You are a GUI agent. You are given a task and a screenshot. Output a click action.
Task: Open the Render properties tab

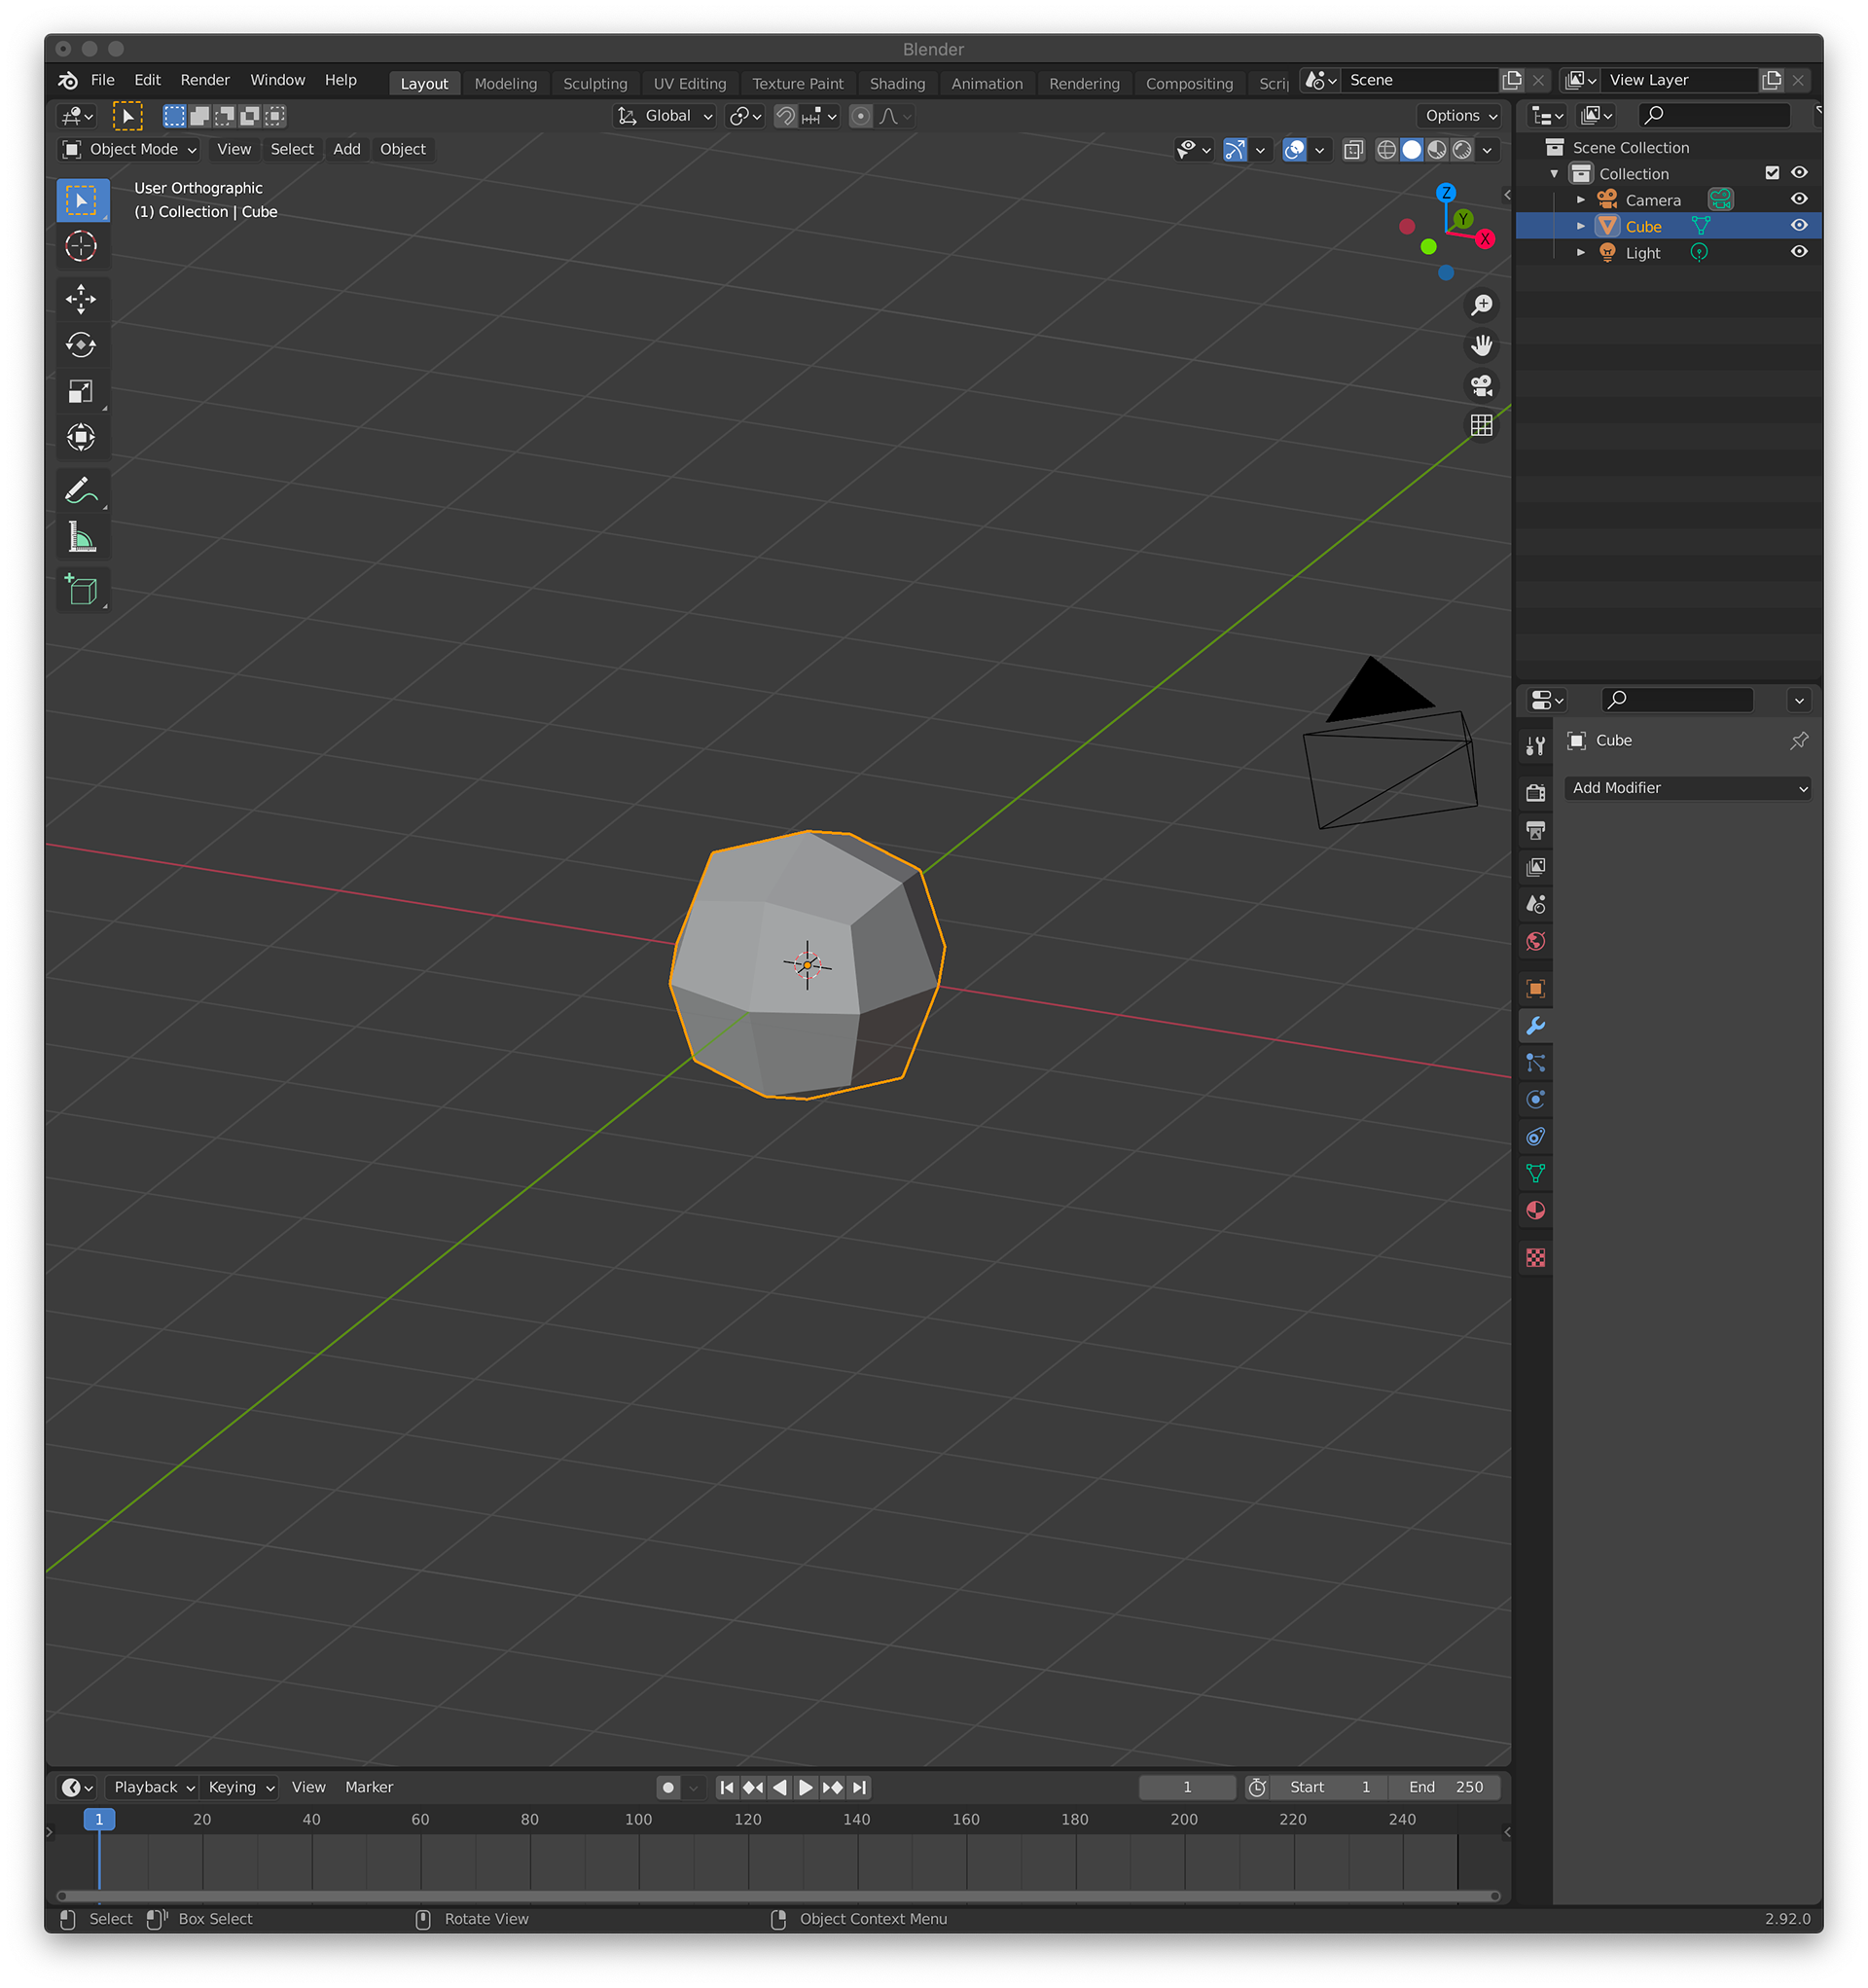(1535, 793)
